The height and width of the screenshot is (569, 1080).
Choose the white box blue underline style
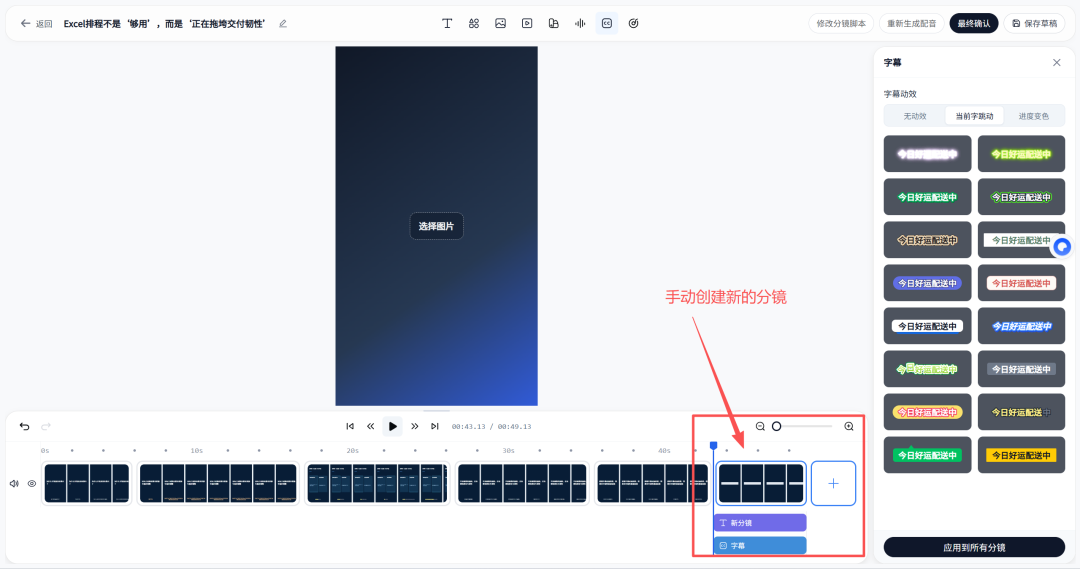pyautogui.click(x=927, y=326)
